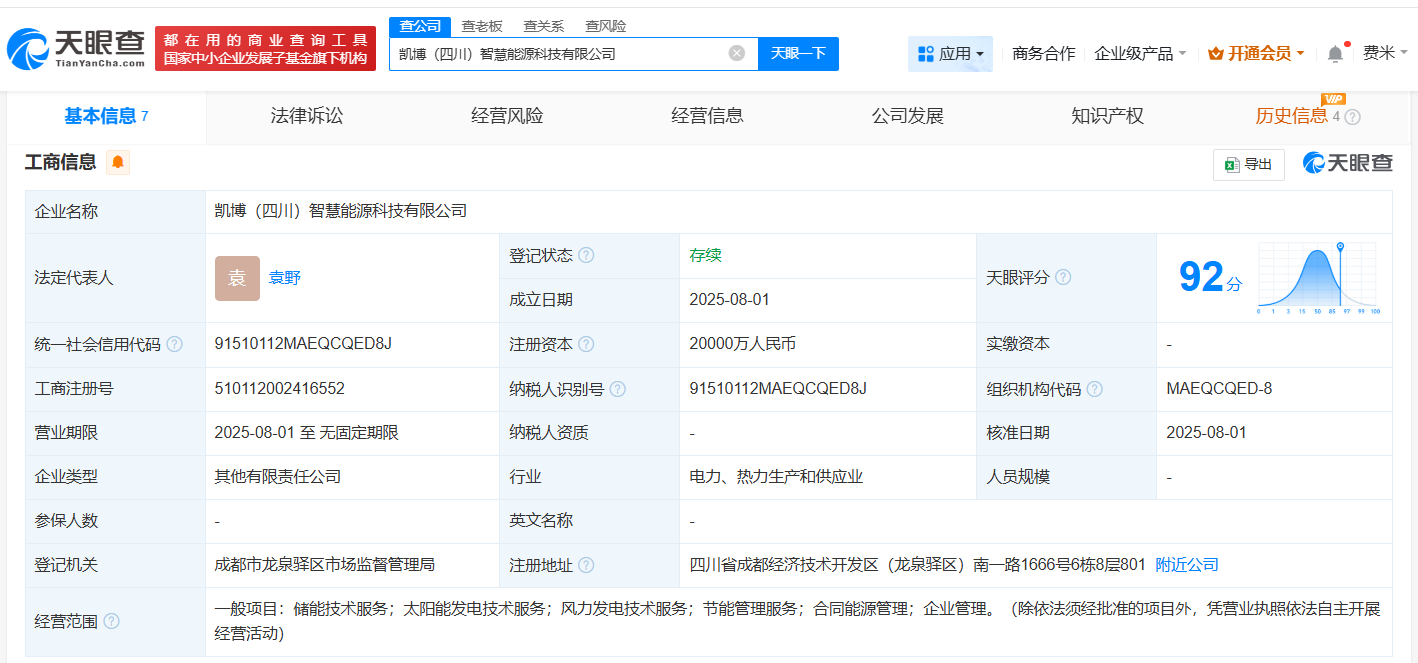Open the 公司发展 tab
Screen dimensions: 1418x663
tap(907, 116)
